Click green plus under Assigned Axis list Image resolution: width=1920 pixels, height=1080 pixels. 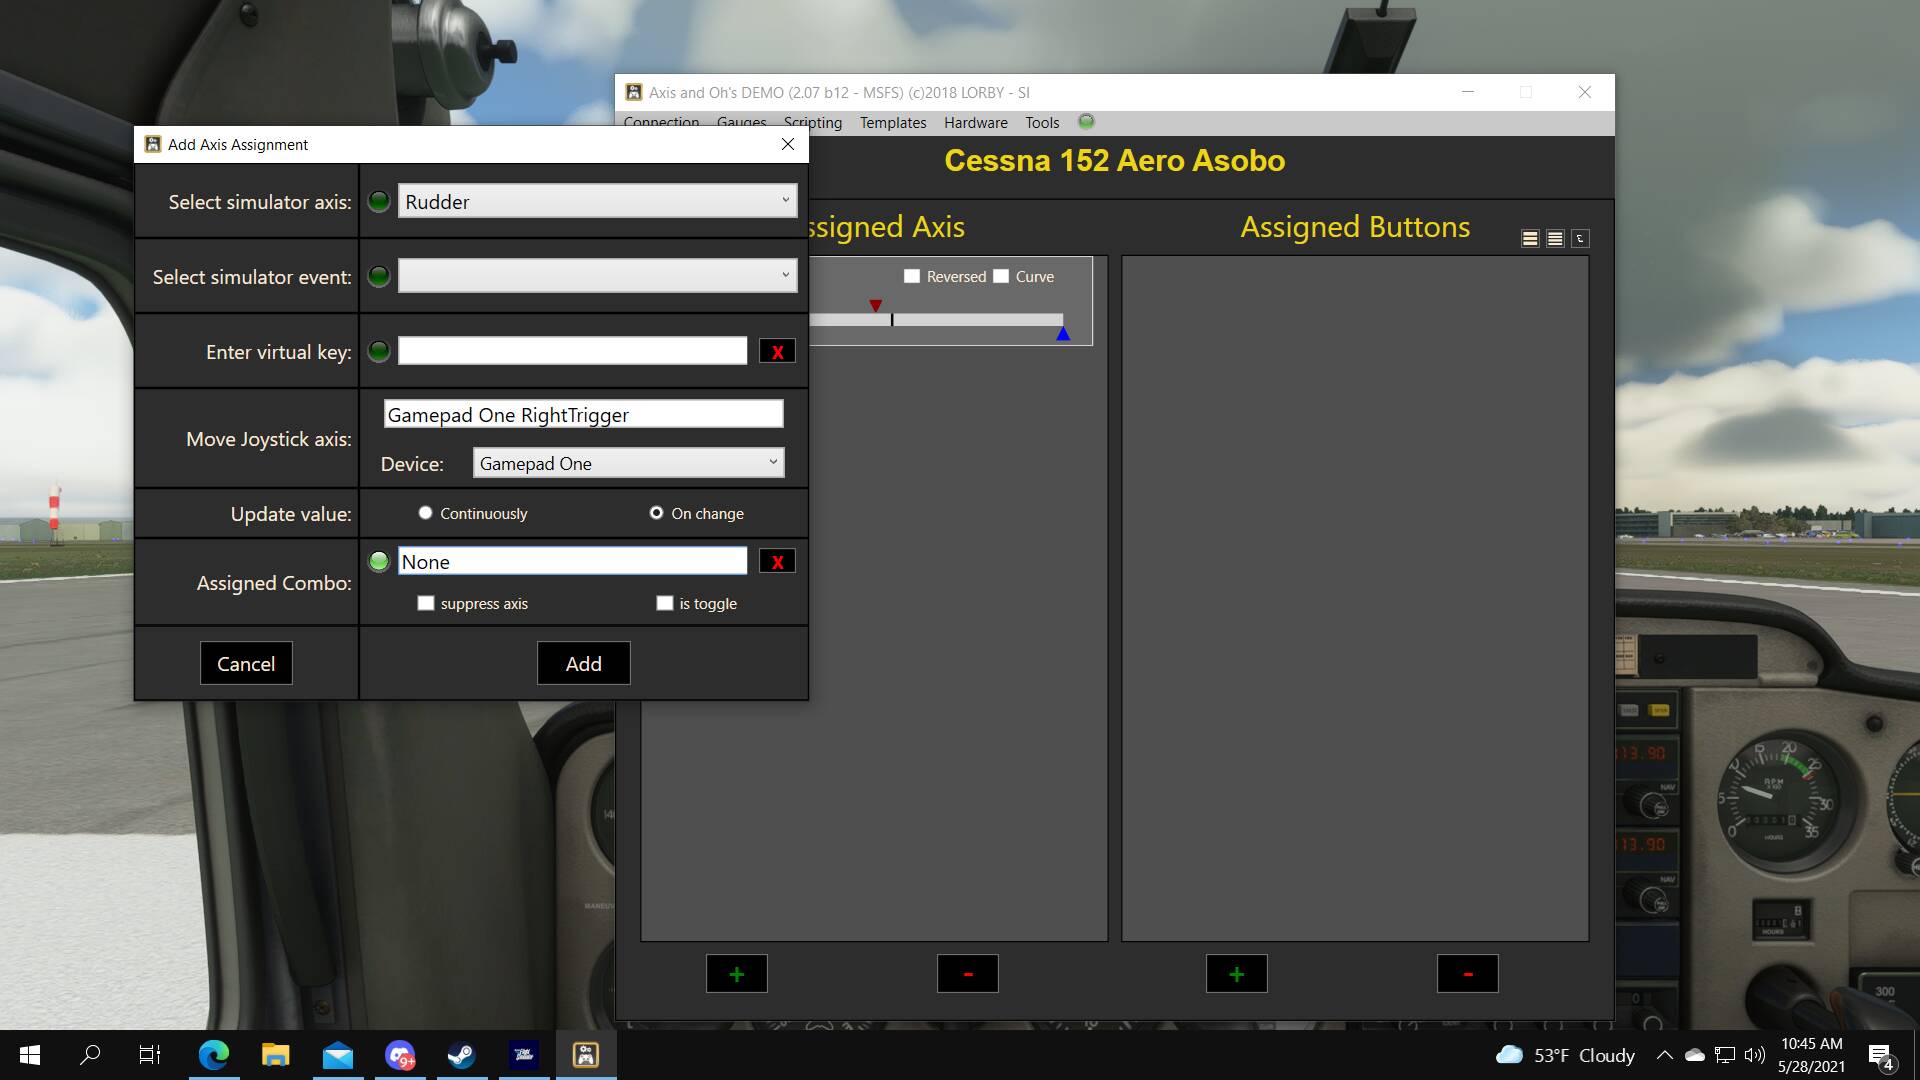pyautogui.click(x=737, y=973)
